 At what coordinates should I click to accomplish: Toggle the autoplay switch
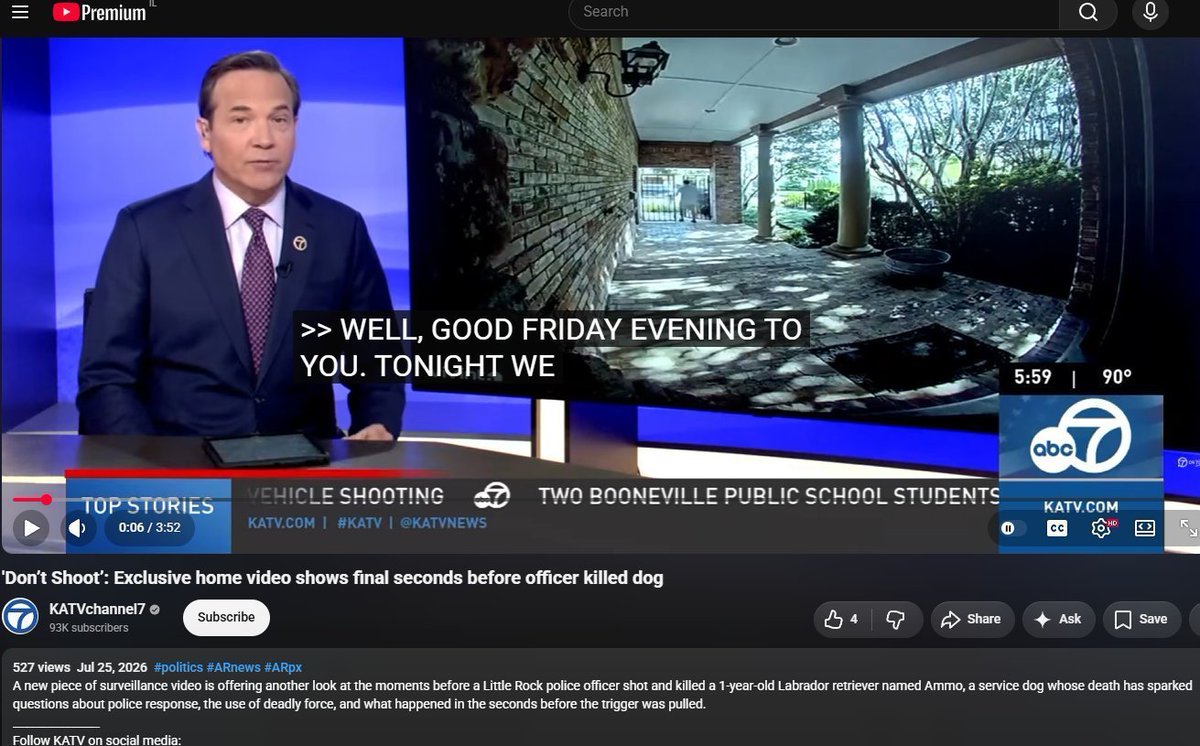coord(1012,528)
